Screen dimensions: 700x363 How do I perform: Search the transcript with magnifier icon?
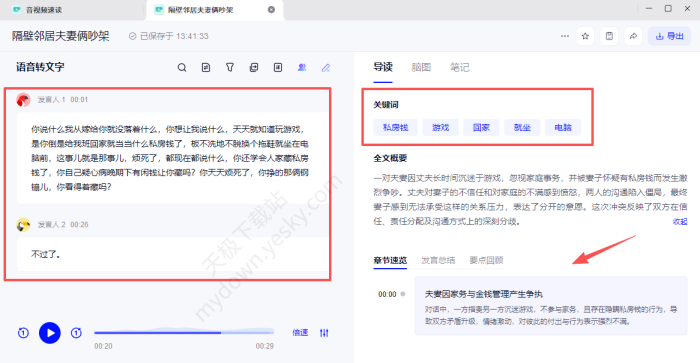coord(182,67)
